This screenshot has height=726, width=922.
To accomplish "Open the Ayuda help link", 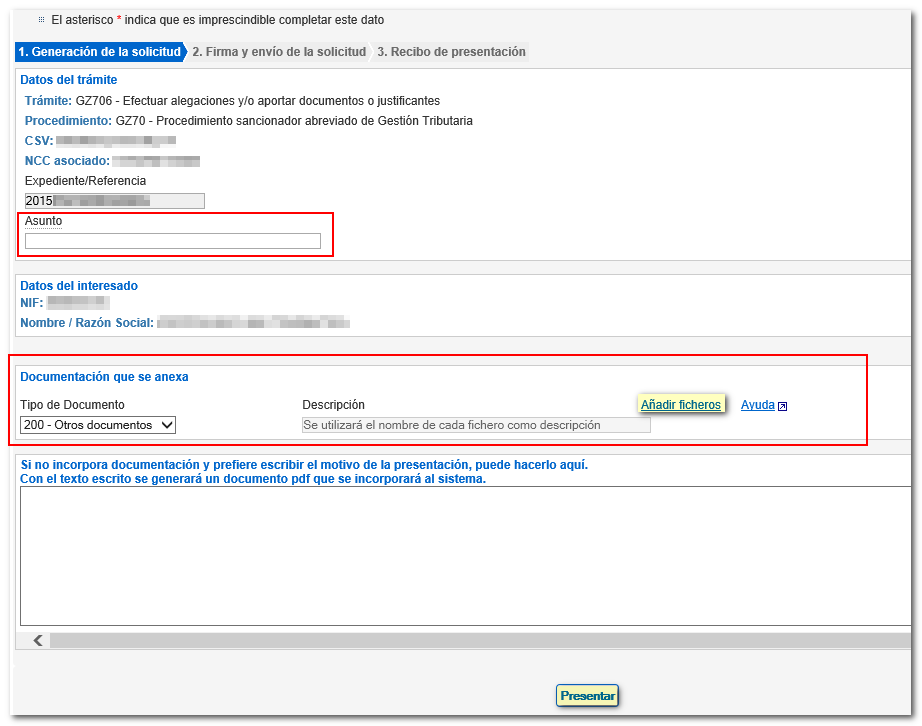I will tap(757, 405).
